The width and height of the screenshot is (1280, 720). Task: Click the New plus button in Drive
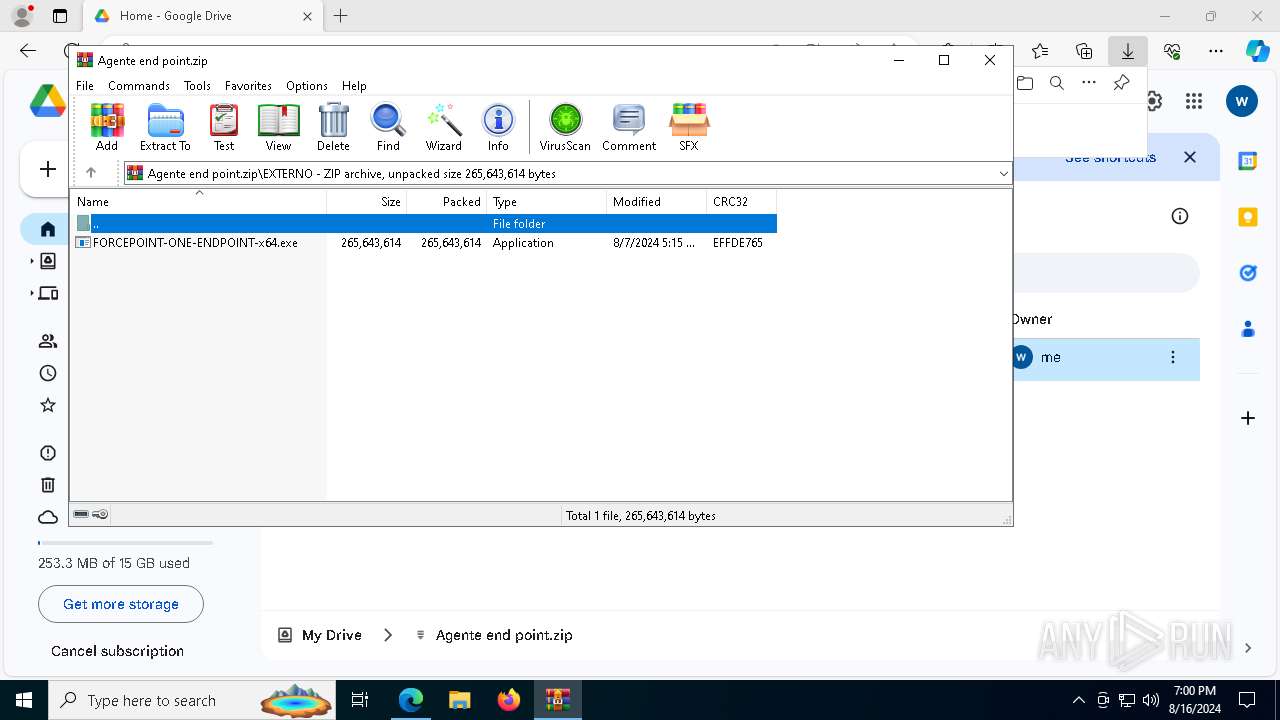pos(48,169)
